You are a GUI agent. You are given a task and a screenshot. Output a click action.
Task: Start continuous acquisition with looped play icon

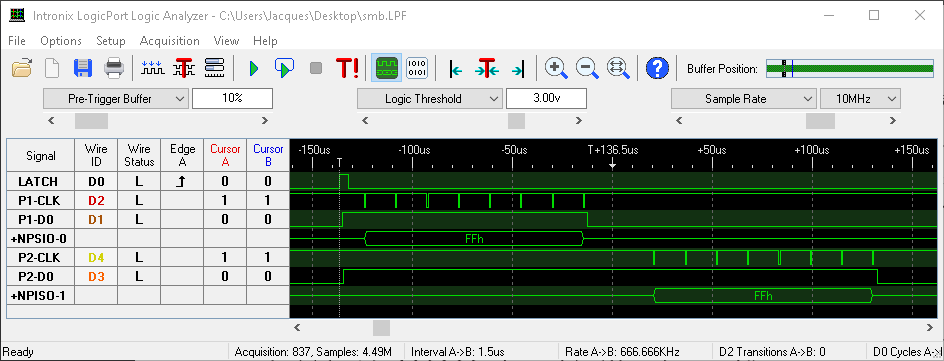click(284, 68)
